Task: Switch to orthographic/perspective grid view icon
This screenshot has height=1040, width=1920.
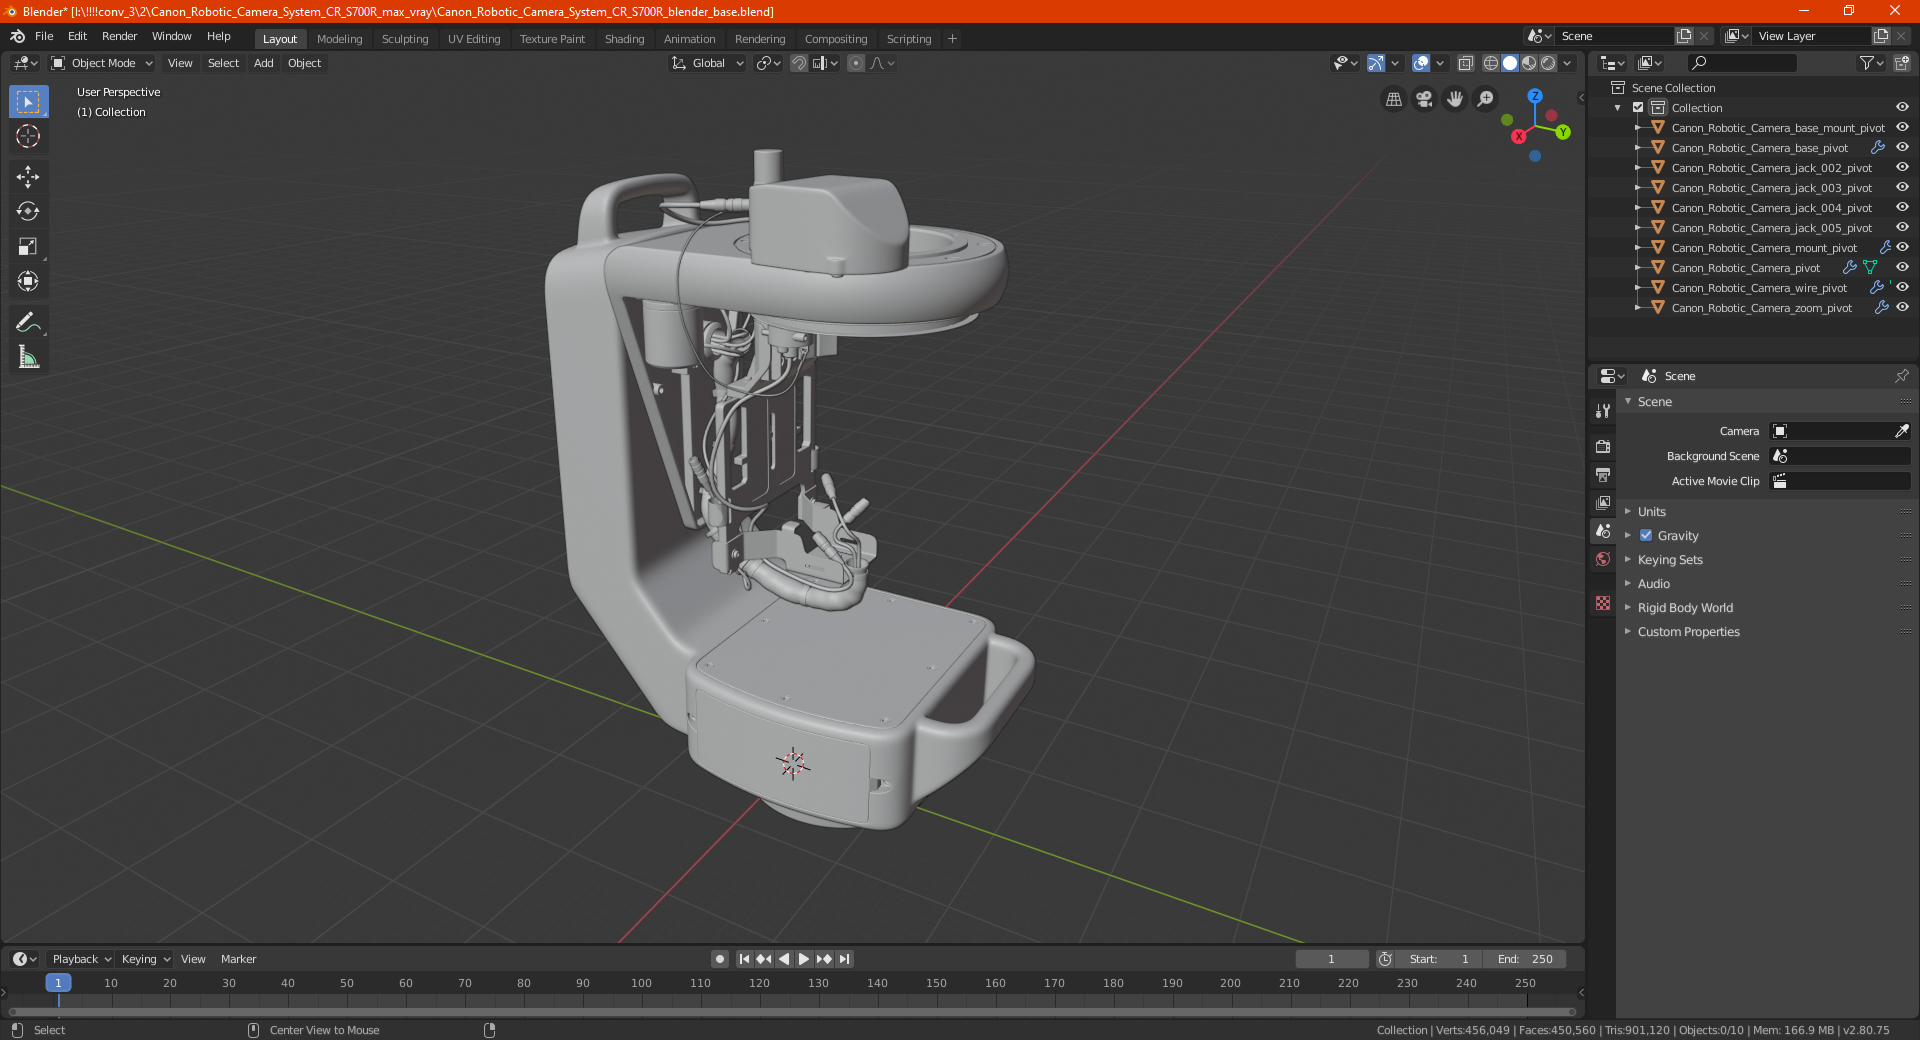Action: [x=1394, y=99]
